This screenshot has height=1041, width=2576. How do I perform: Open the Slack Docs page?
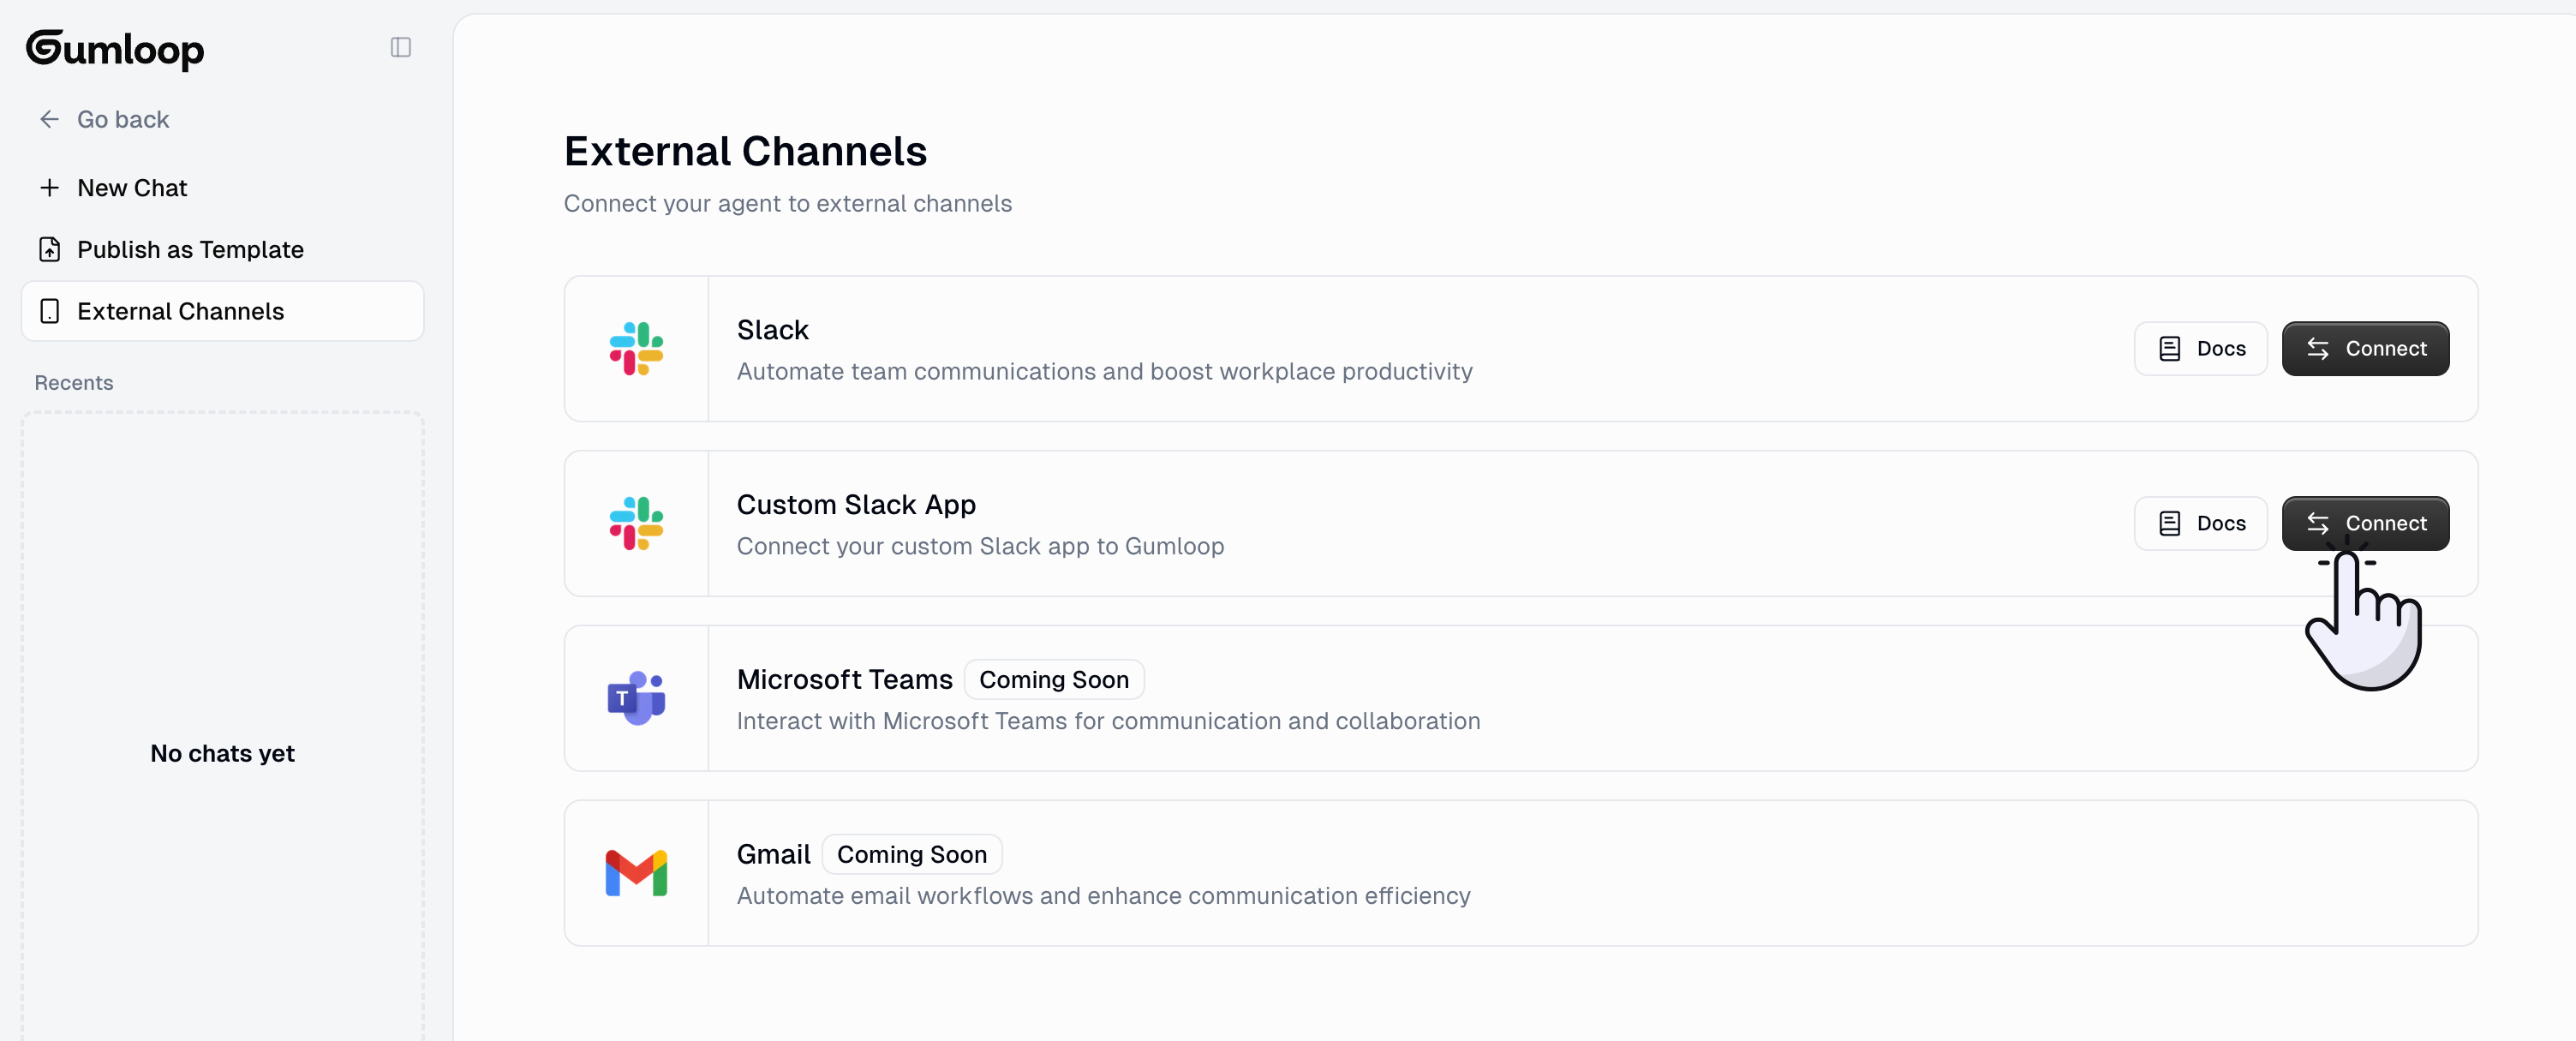point(2200,348)
